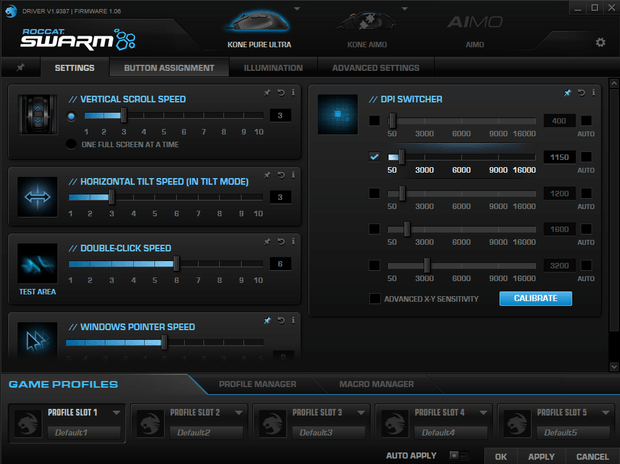Click the Double-Click Speed test area icon

pos(38,263)
